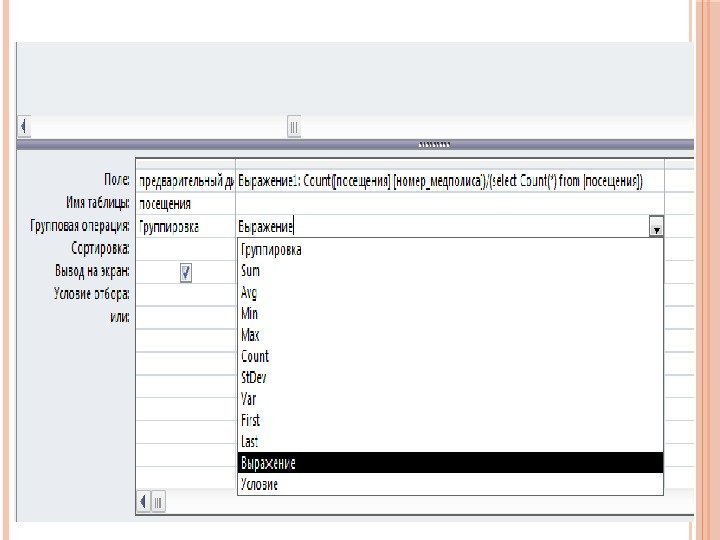Click the Вывод на экран row label

coord(92,271)
